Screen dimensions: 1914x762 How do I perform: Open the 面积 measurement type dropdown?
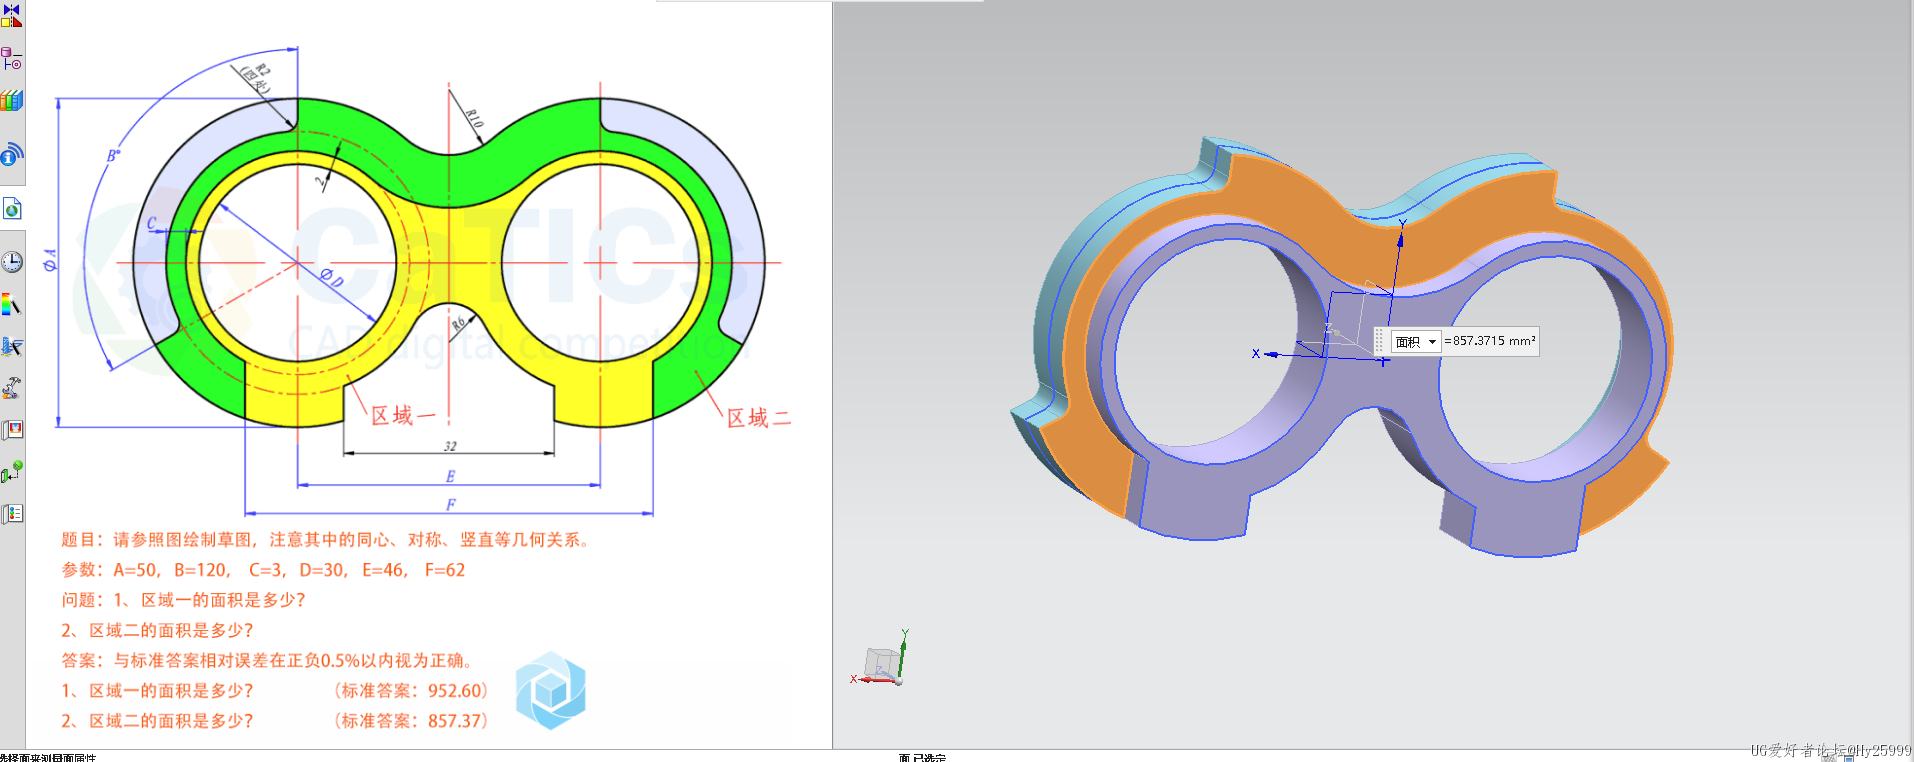[x=1417, y=342]
